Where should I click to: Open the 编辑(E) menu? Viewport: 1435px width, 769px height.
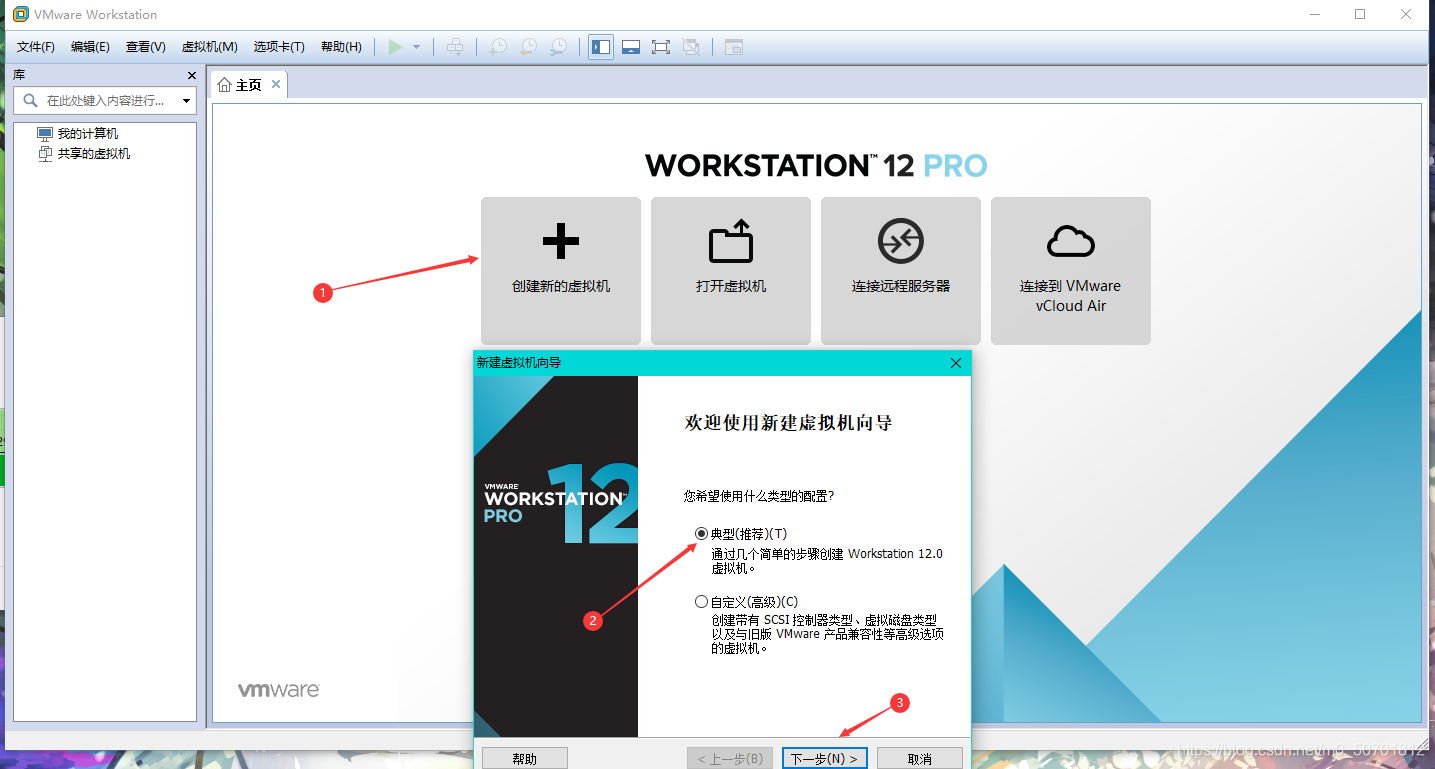coord(90,47)
